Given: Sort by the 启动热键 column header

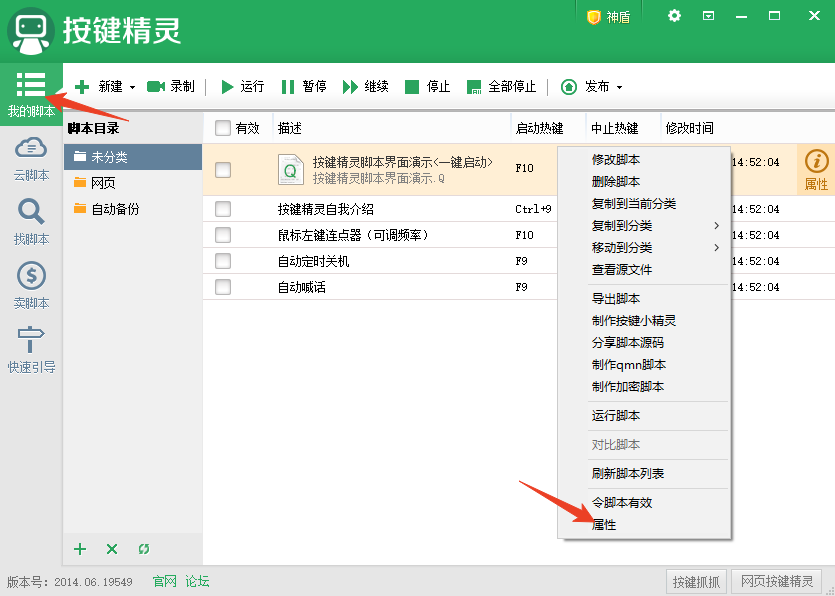Looking at the screenshot, I should [548, 128].
